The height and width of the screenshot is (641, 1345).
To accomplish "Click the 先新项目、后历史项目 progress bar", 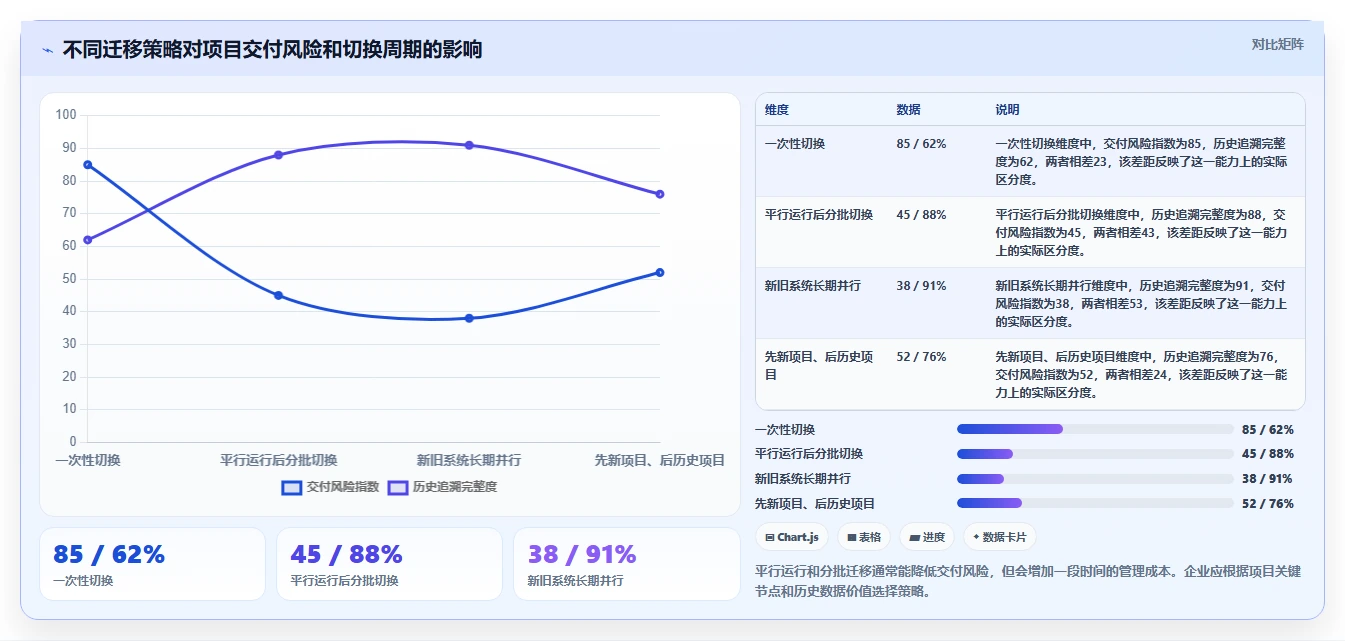I will tap(1095, 503).
